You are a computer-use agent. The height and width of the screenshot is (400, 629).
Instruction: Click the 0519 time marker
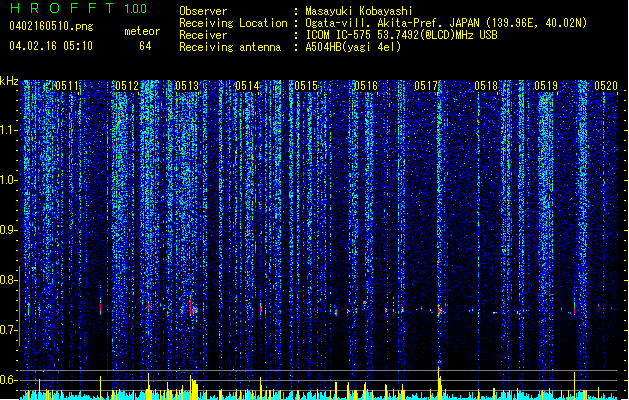pyautogui.click(x=546, y=86)
